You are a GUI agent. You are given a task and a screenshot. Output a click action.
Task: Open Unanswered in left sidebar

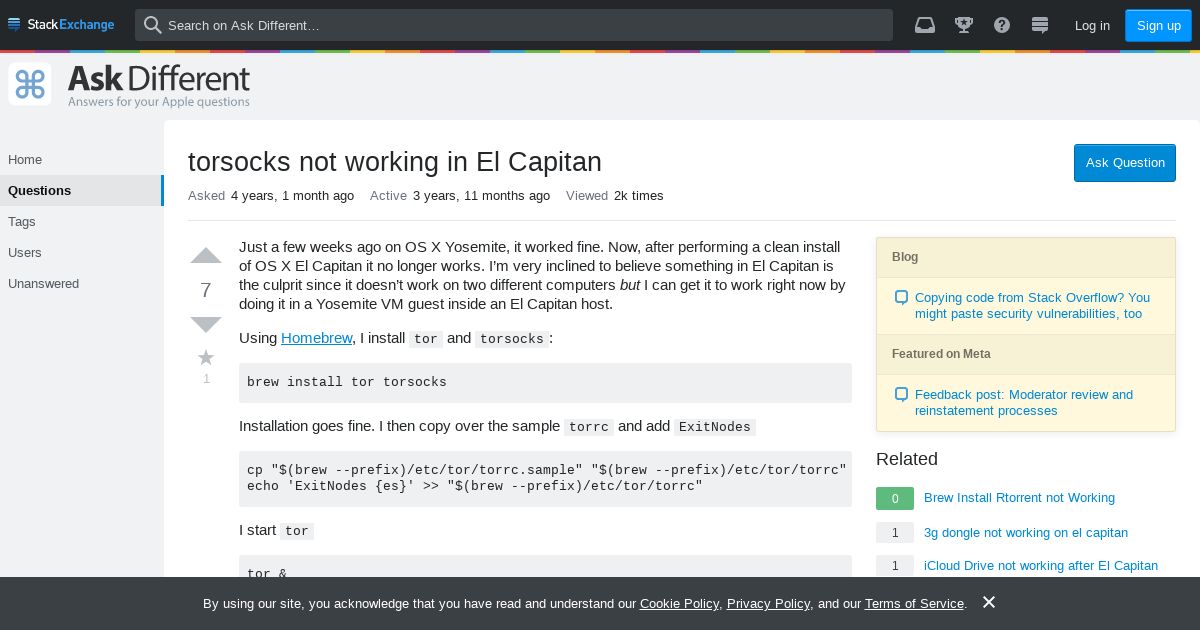click(x=80, y=284)
